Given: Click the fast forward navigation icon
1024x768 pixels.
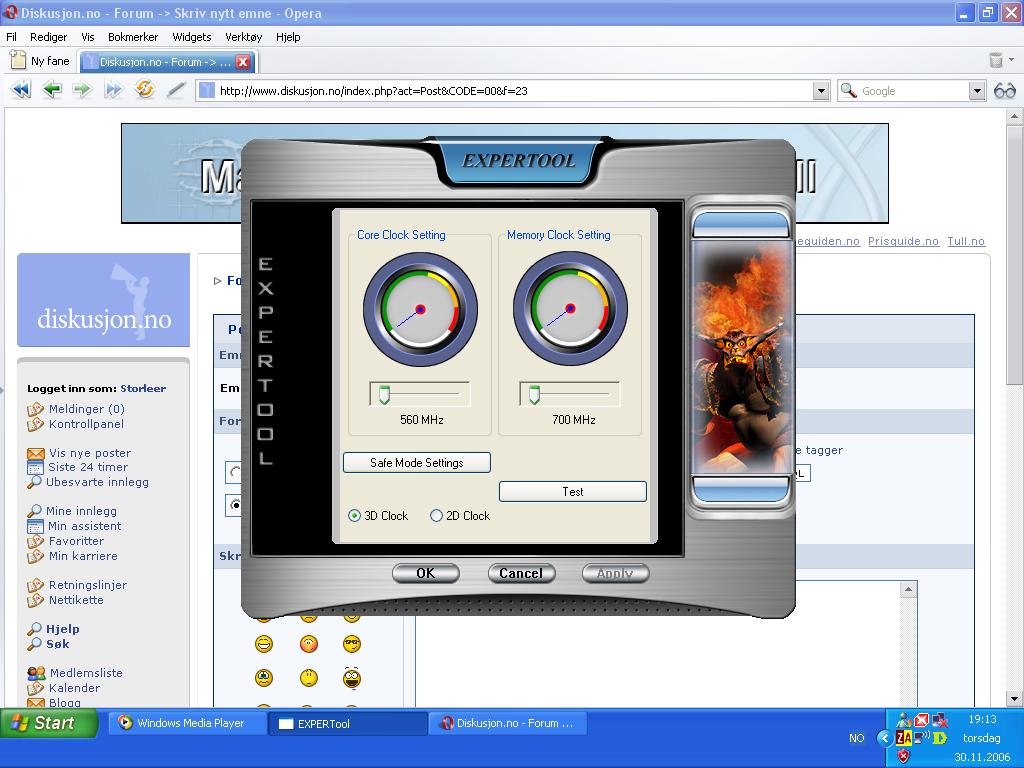Looking at the screenshot, I should pyautogui.click(x=113, y=89).
